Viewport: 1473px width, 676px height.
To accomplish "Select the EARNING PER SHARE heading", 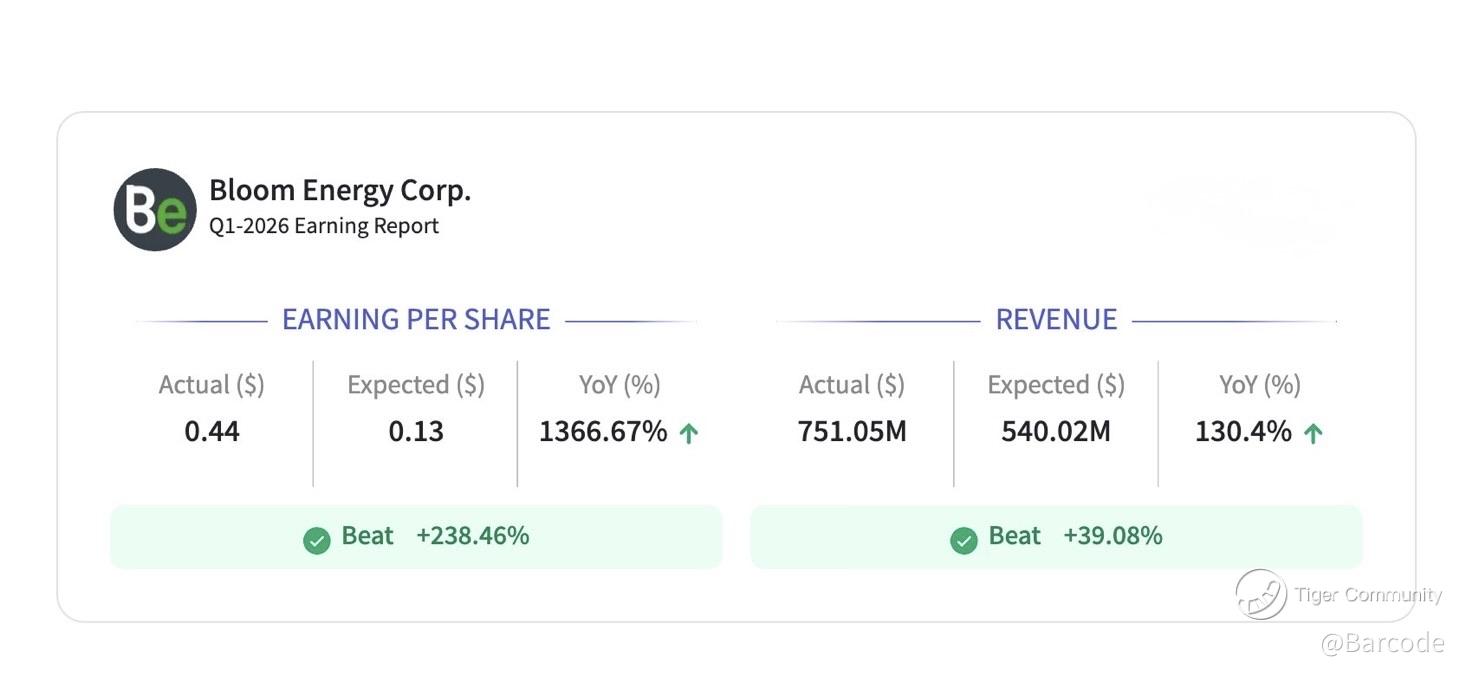I will point(416,319).
